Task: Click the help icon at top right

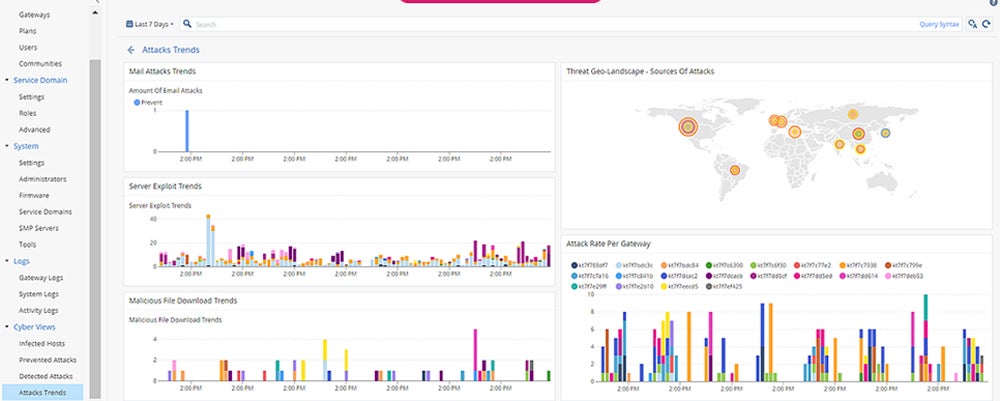Action: point(993,3)
